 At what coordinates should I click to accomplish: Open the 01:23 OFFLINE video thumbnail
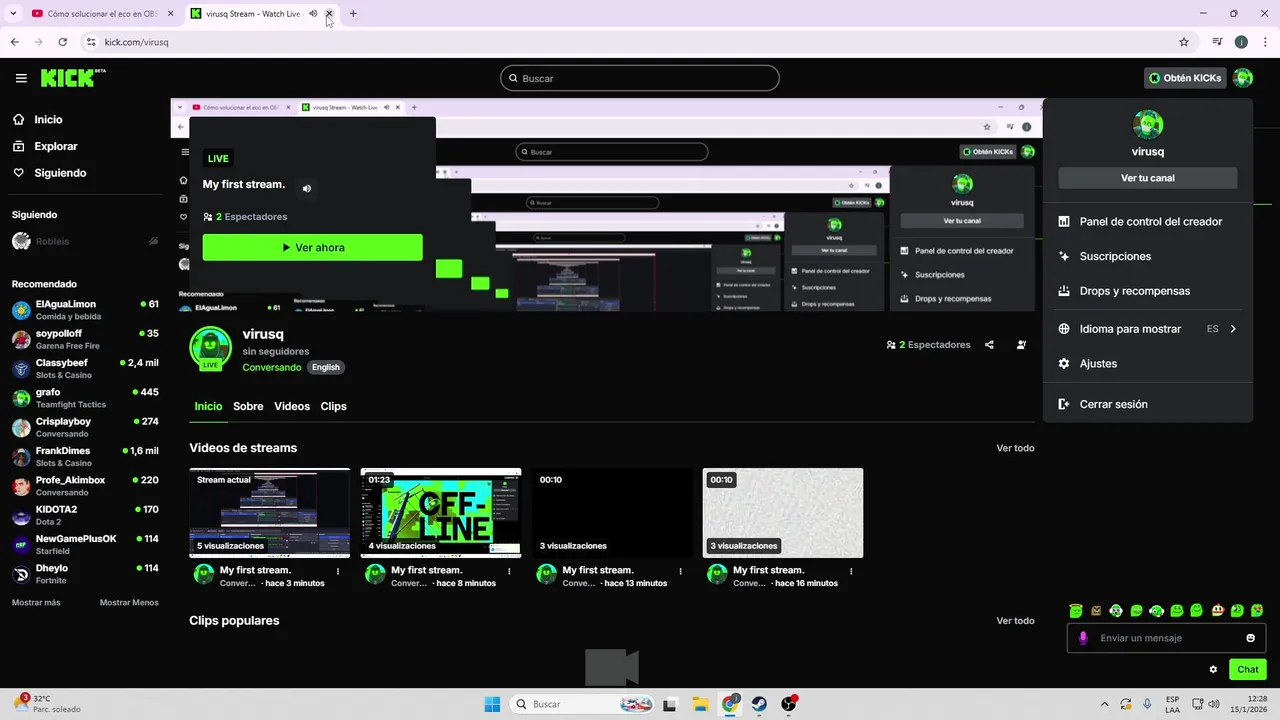pyautogui.click(x=441, y=513)
